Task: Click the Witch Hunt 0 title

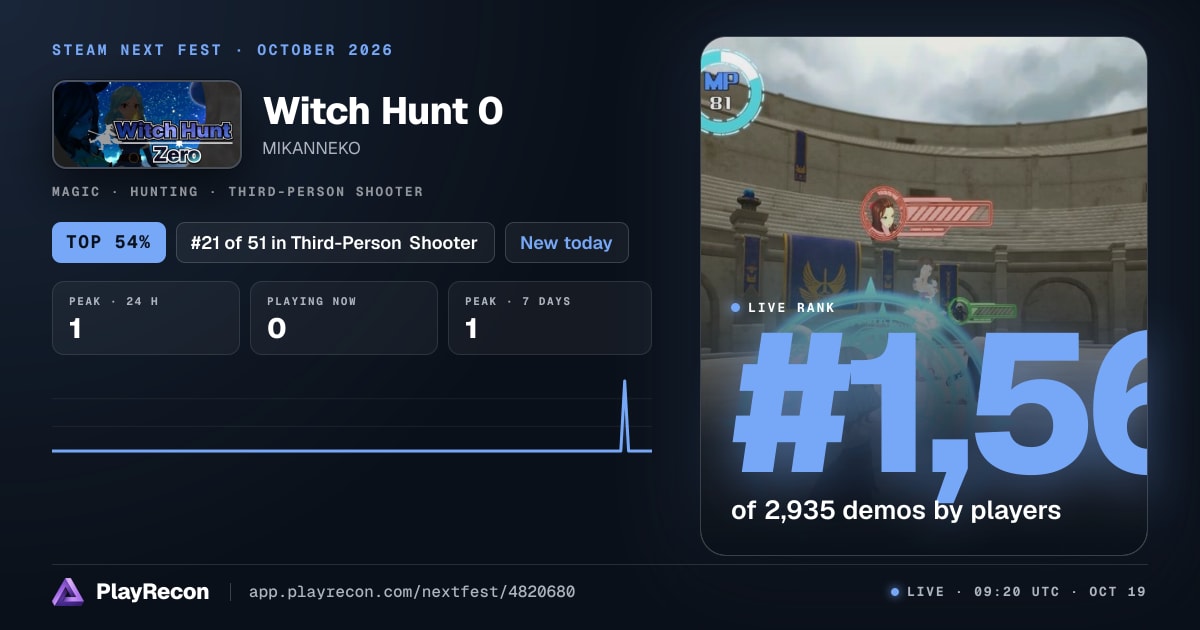Action: [x=383, y=111]
